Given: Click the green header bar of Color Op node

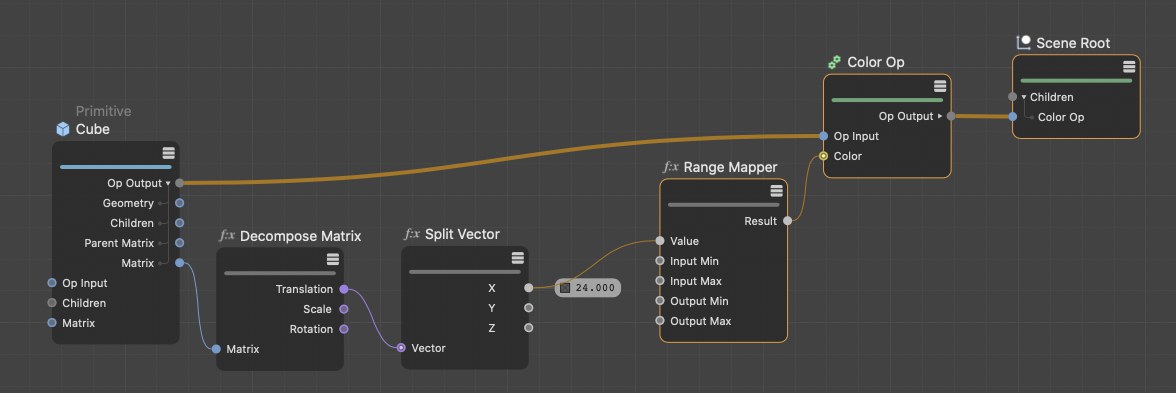Looking at the screenshot, I should pyautogui.click(x=886, y=100).
